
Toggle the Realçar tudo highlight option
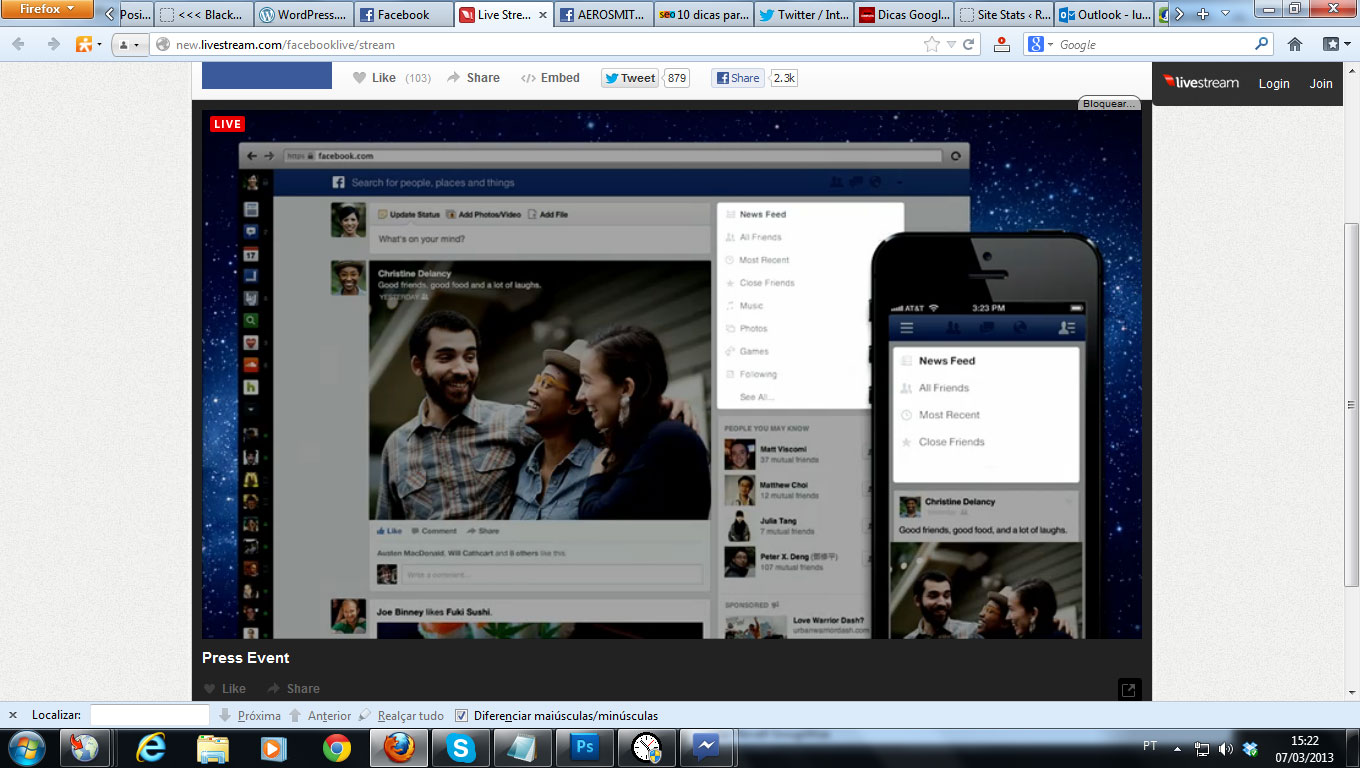click(x=401, y=715)
